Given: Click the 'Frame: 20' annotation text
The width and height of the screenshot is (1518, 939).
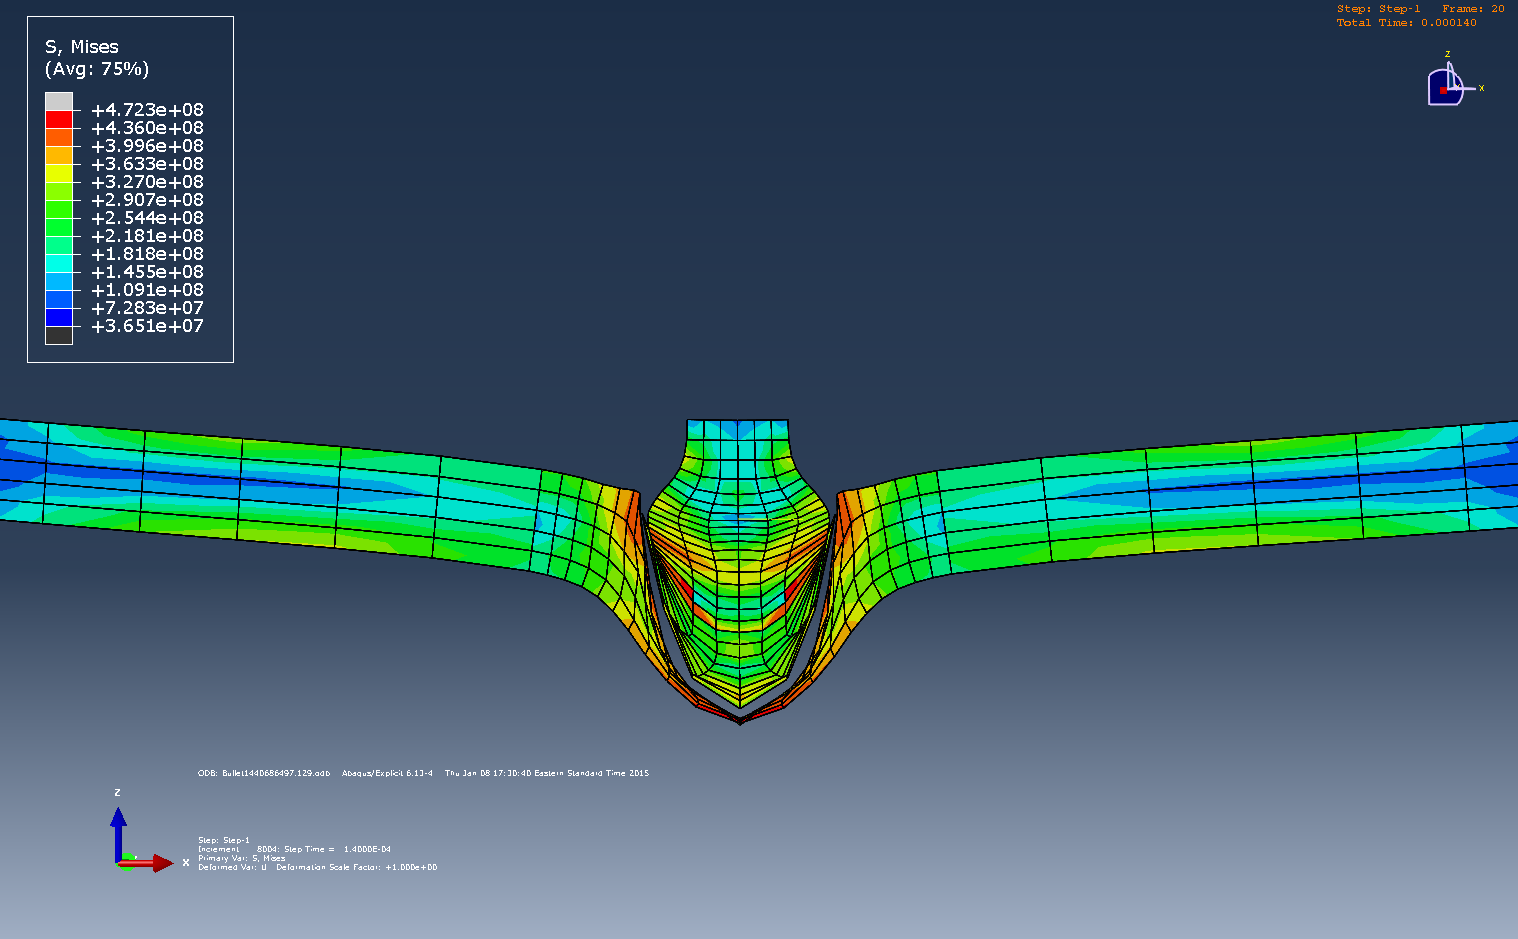Looking at the screenshot, I should click(x=1472, y=9).
